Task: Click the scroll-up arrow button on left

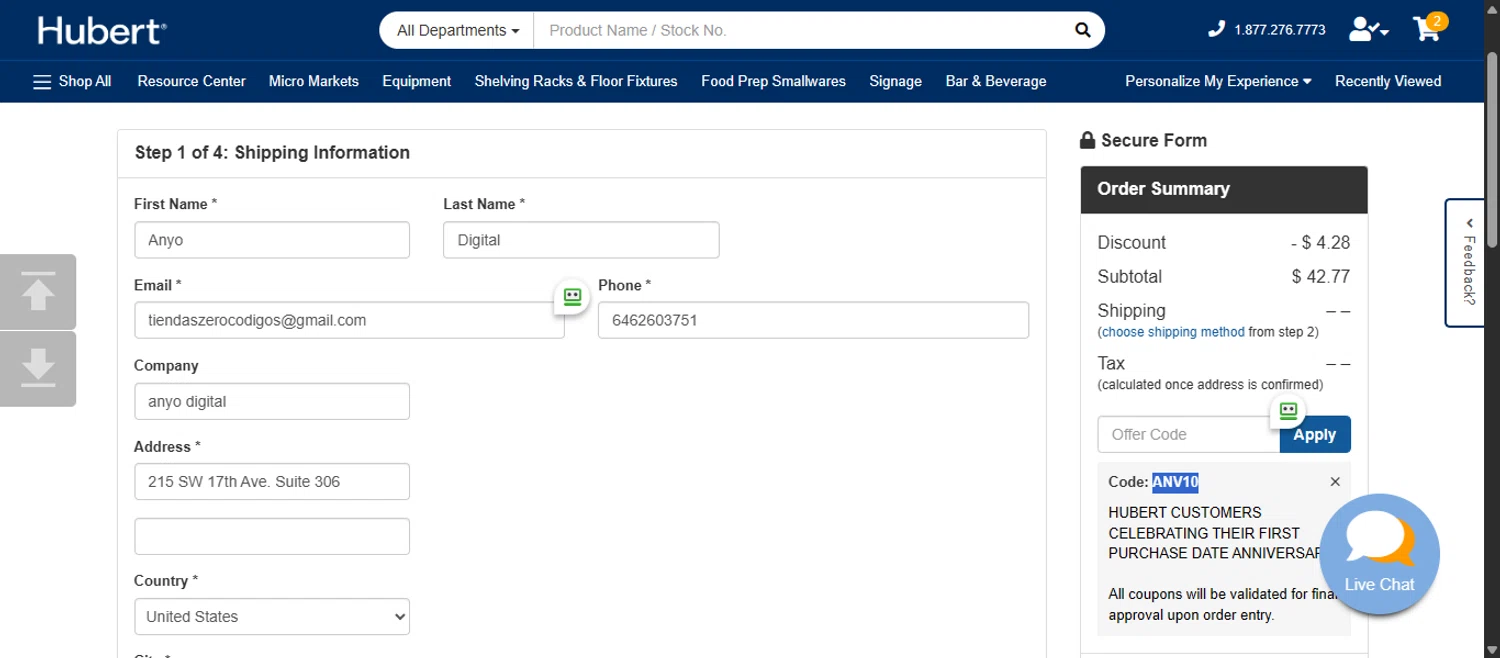Action: pos(38,291)
